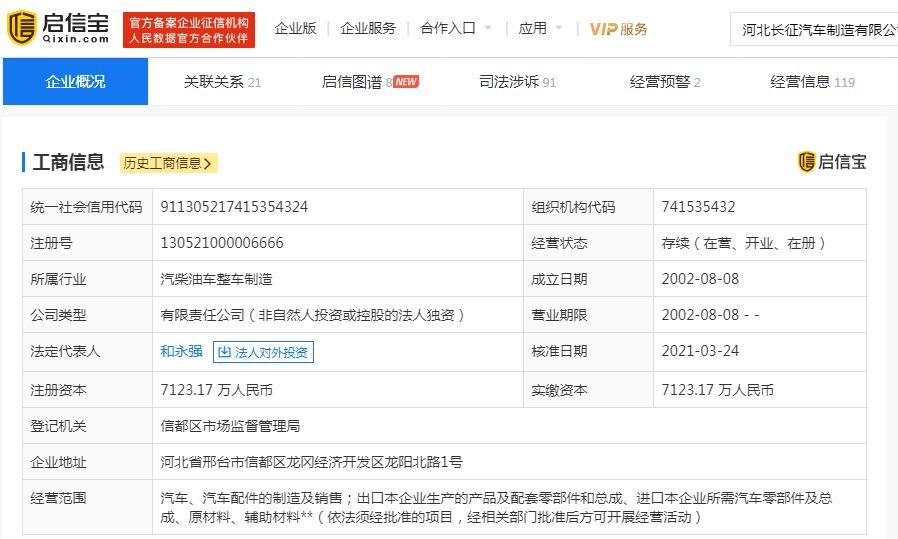
Task: Click registered capital 7123.17 万人民币 in 注册资本 row
Action: (216, 390)
